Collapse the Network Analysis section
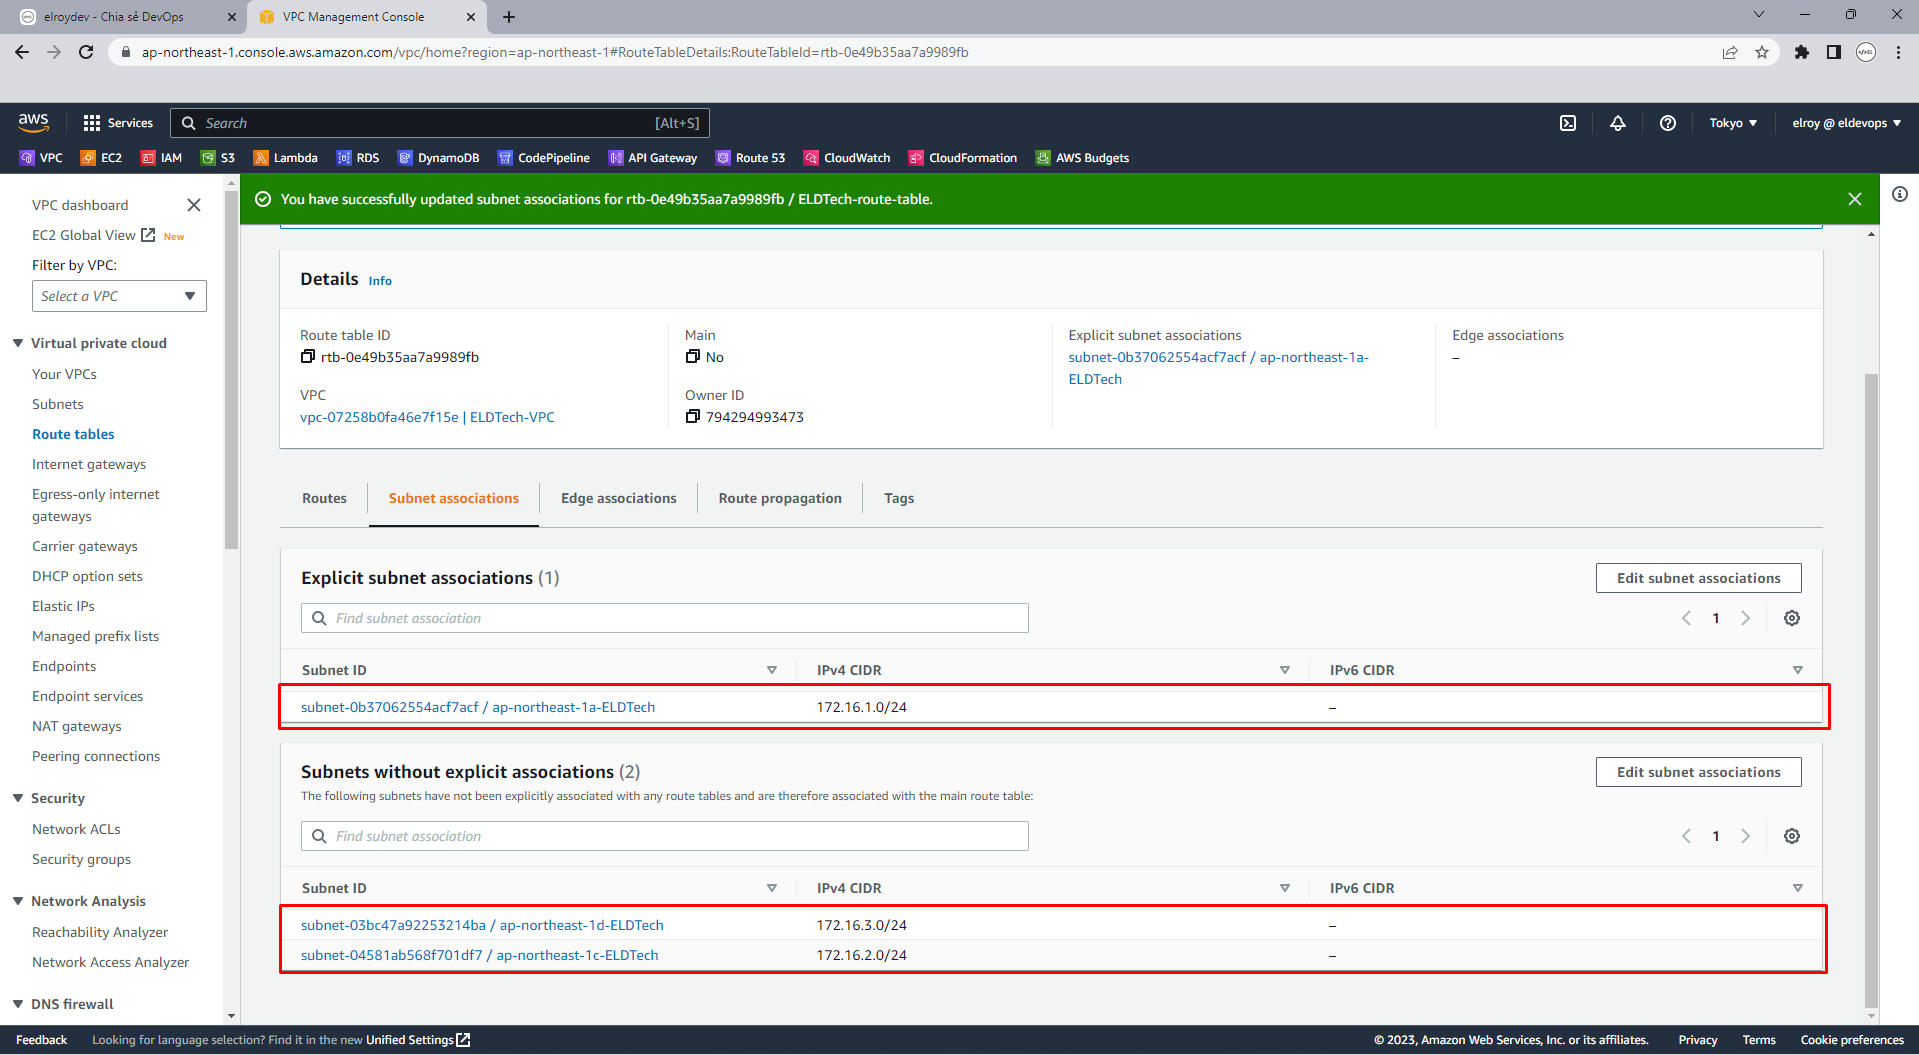The width and height of the screenshot is (1919, 1055). pos(18,901)
